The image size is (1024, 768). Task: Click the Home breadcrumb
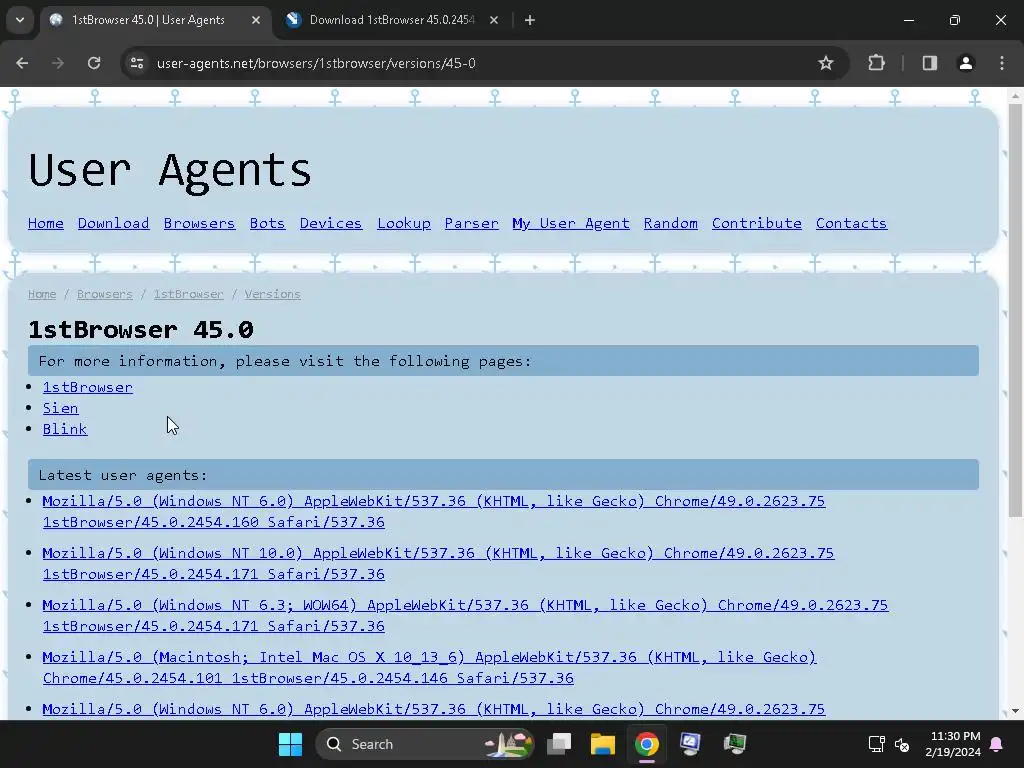point(42,295)
